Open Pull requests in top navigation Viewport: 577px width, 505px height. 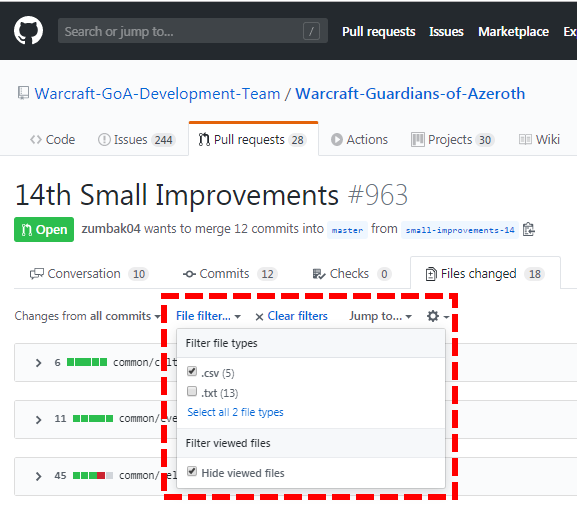(x=379, y=31)
